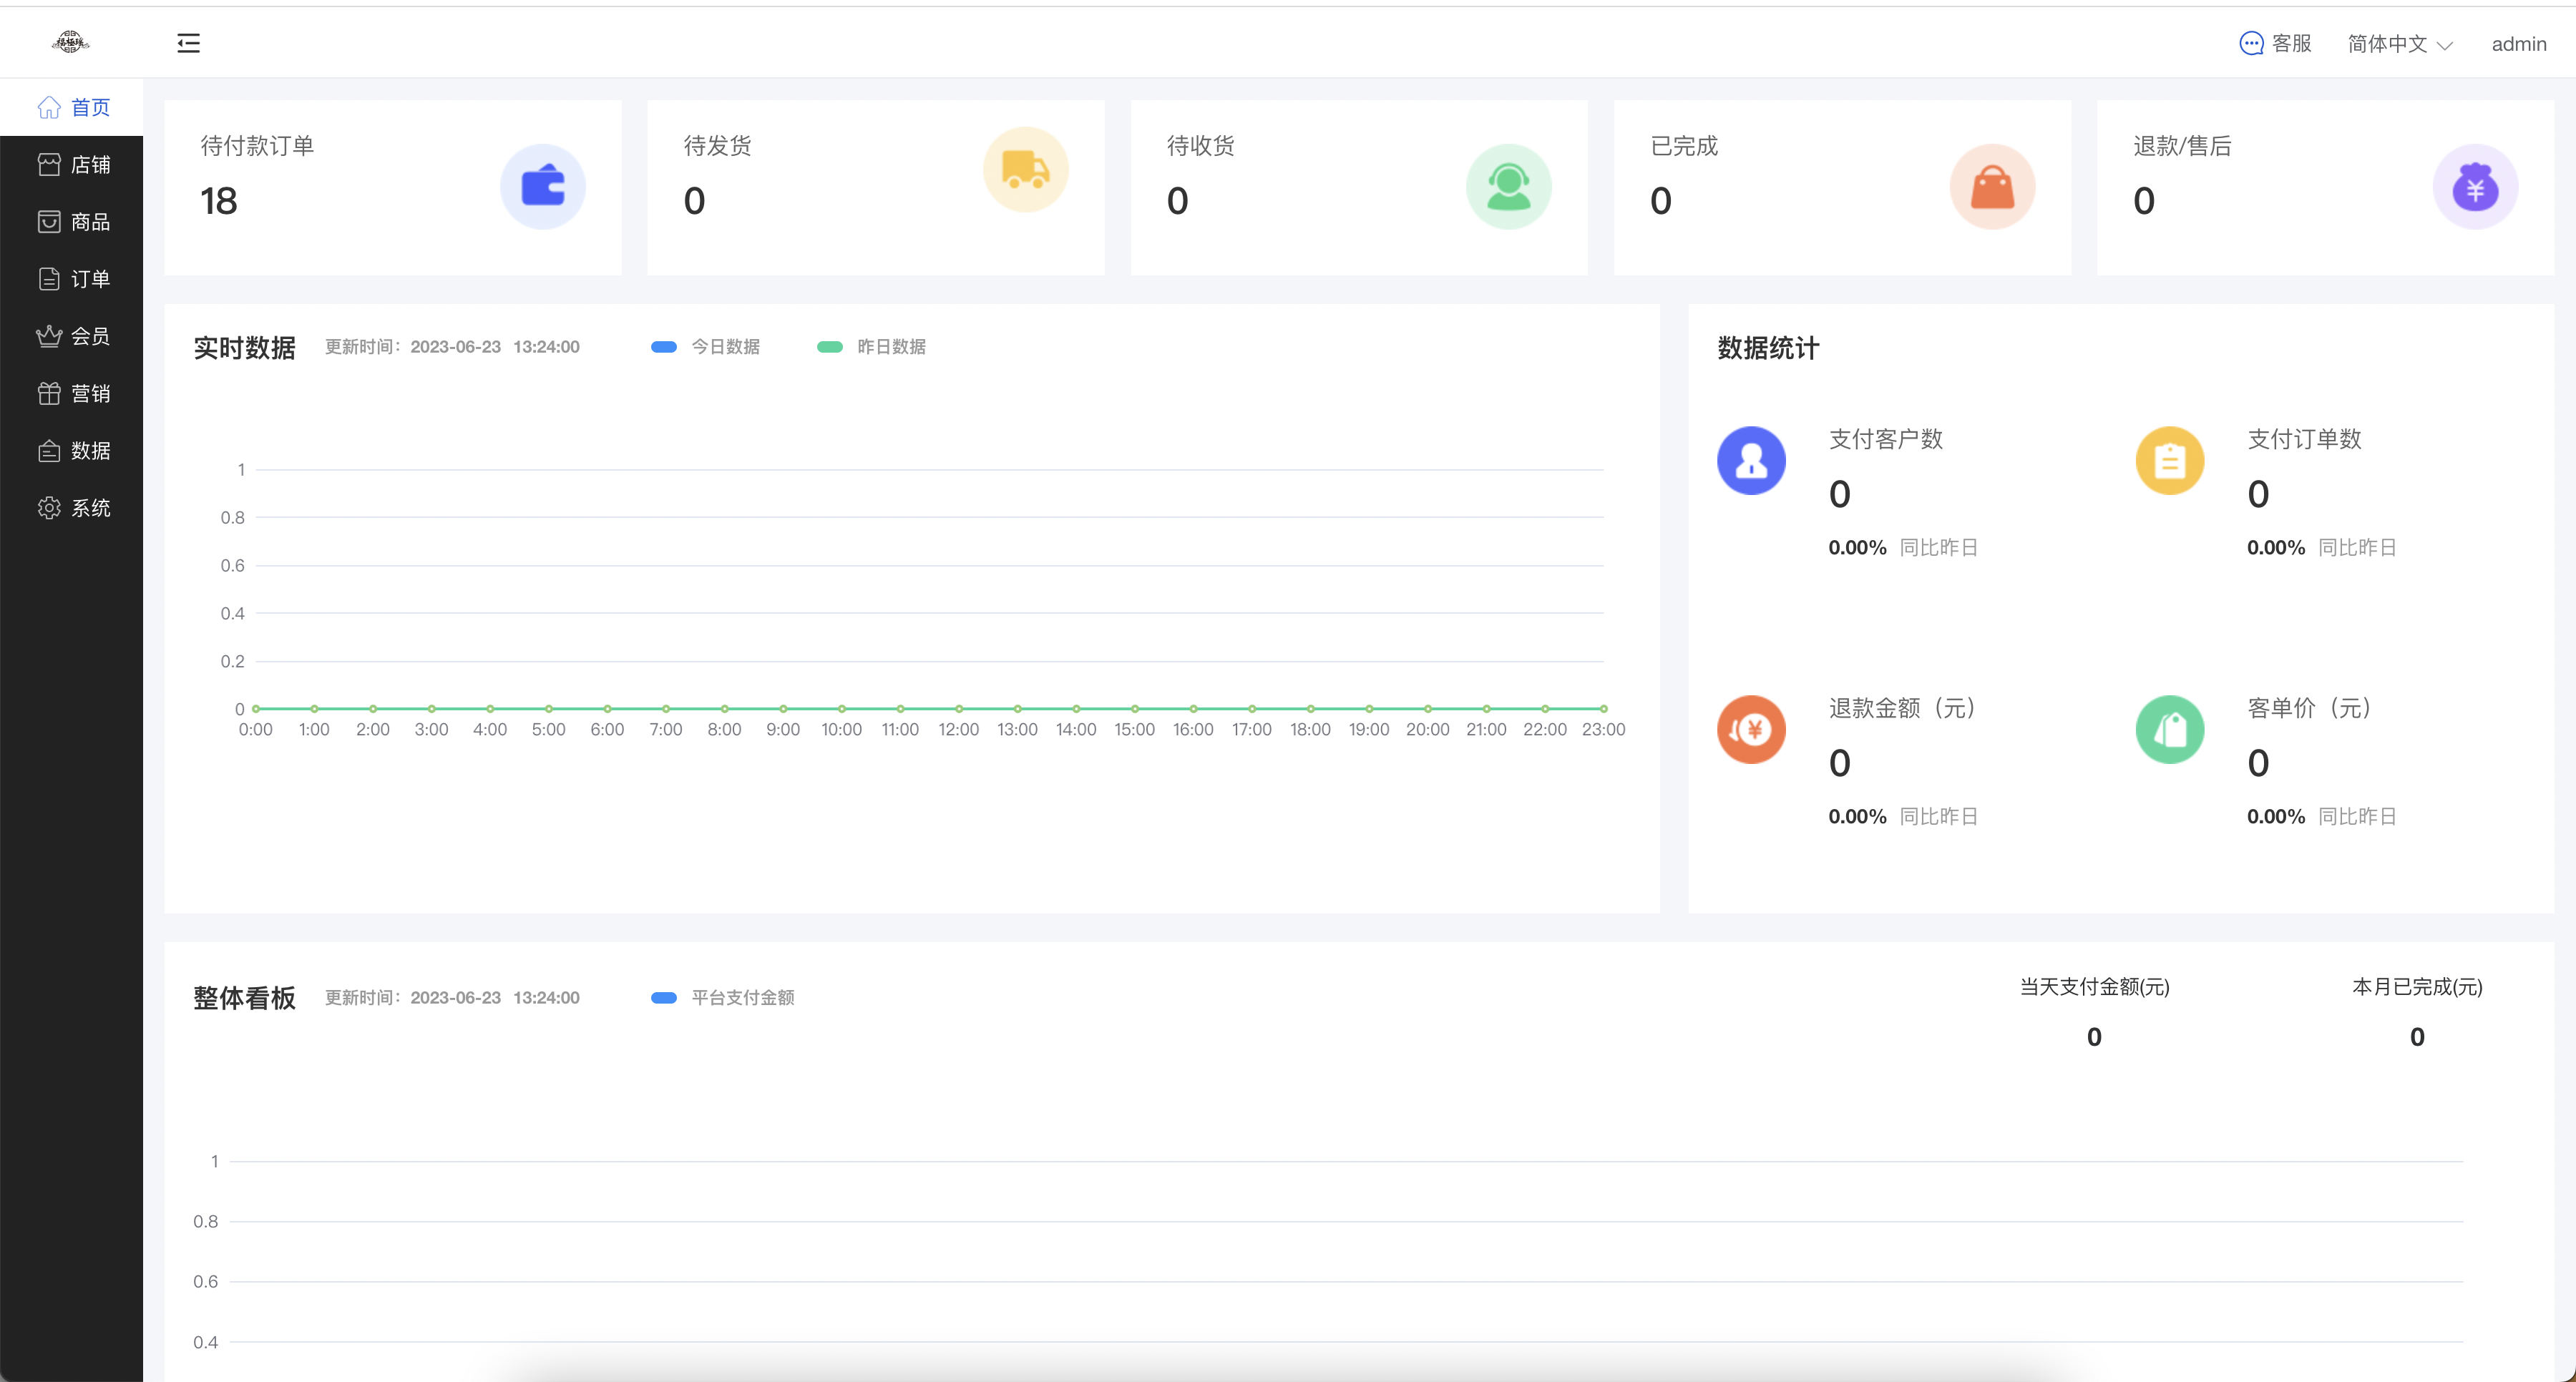Image resolution: width=2576 pixels, height=1382 pixels.
Task: Click the bag icon next to 商品
Action: [49, 221]
